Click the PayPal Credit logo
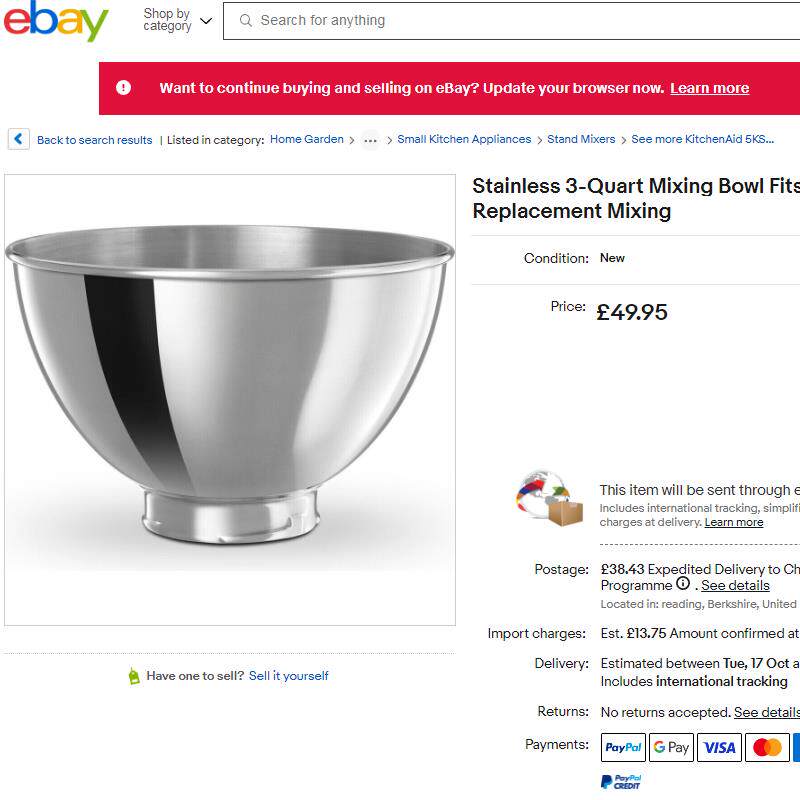800x800 pixels. tap(620, 781)
